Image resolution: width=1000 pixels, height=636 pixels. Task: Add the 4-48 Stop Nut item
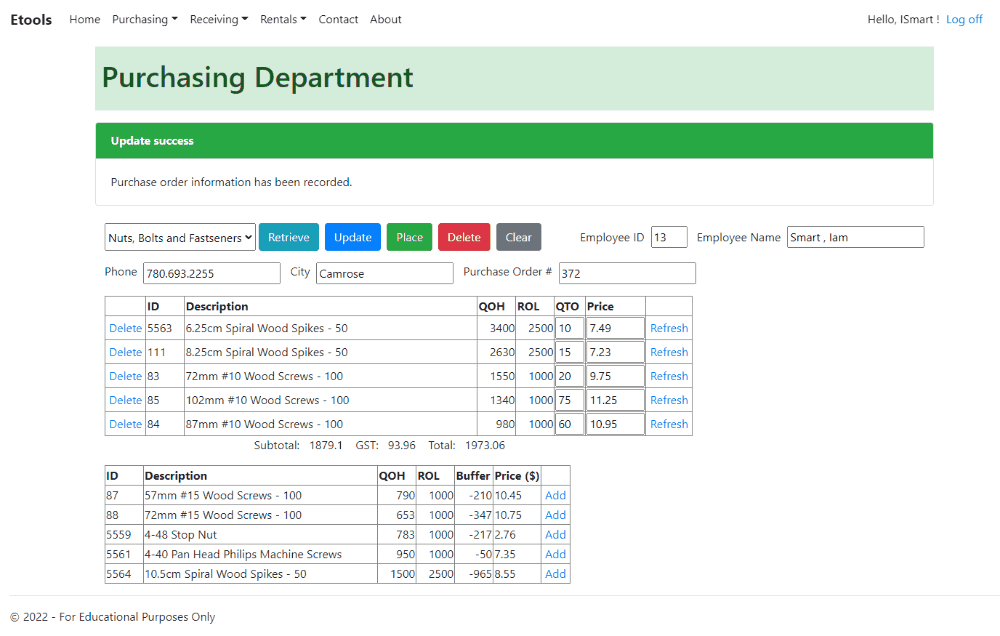[x=554, y=534]
